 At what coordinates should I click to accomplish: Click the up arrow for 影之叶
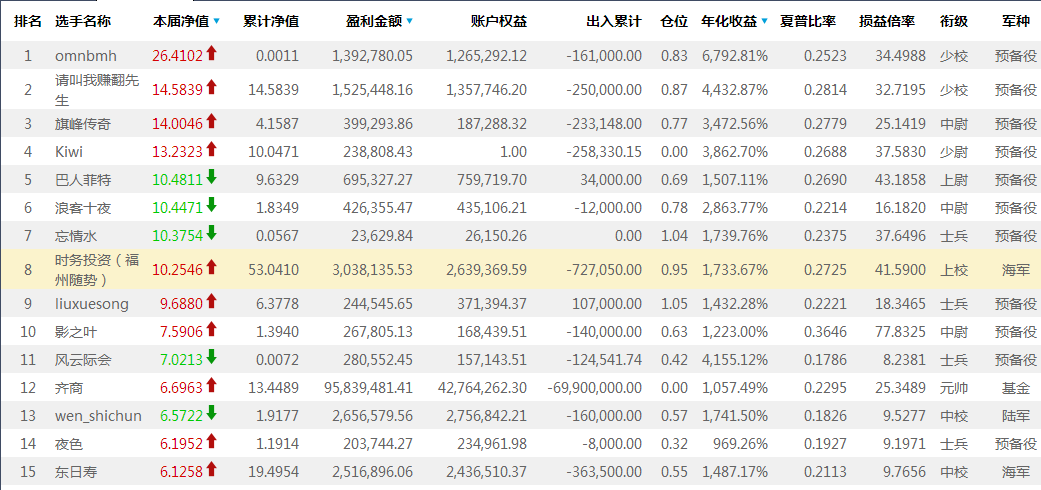(212, 329)
